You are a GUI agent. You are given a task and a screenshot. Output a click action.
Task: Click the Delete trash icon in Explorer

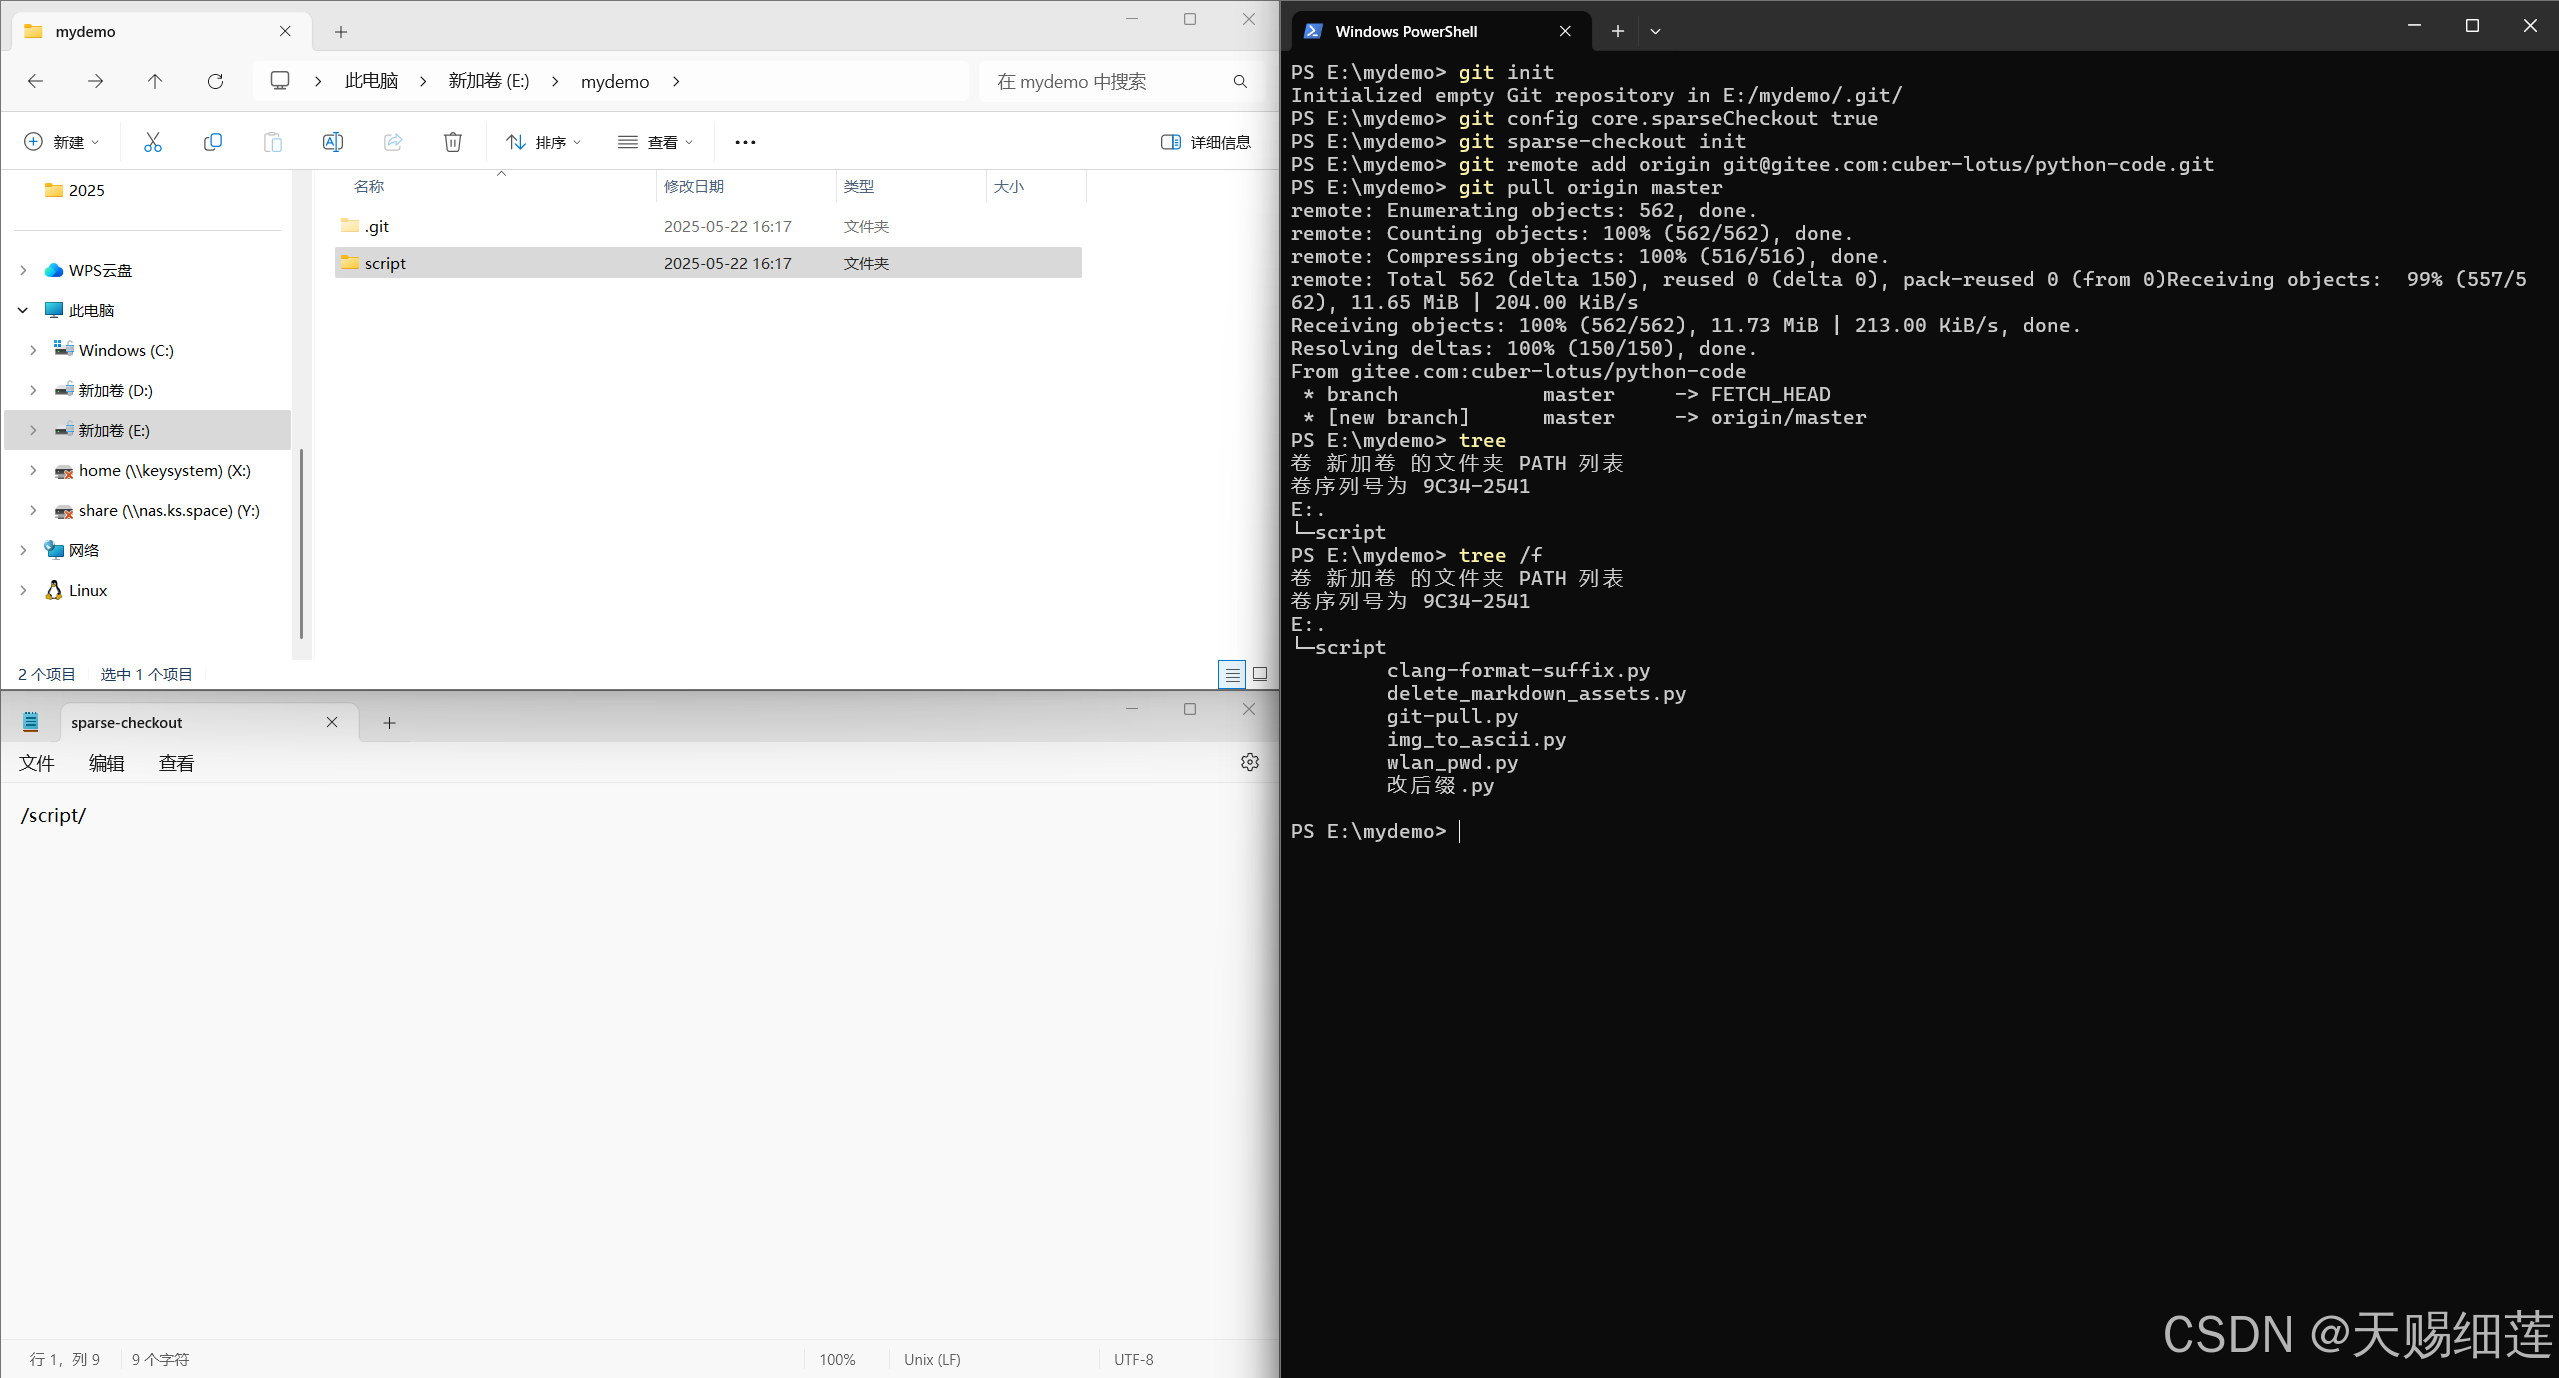[453, 142]
